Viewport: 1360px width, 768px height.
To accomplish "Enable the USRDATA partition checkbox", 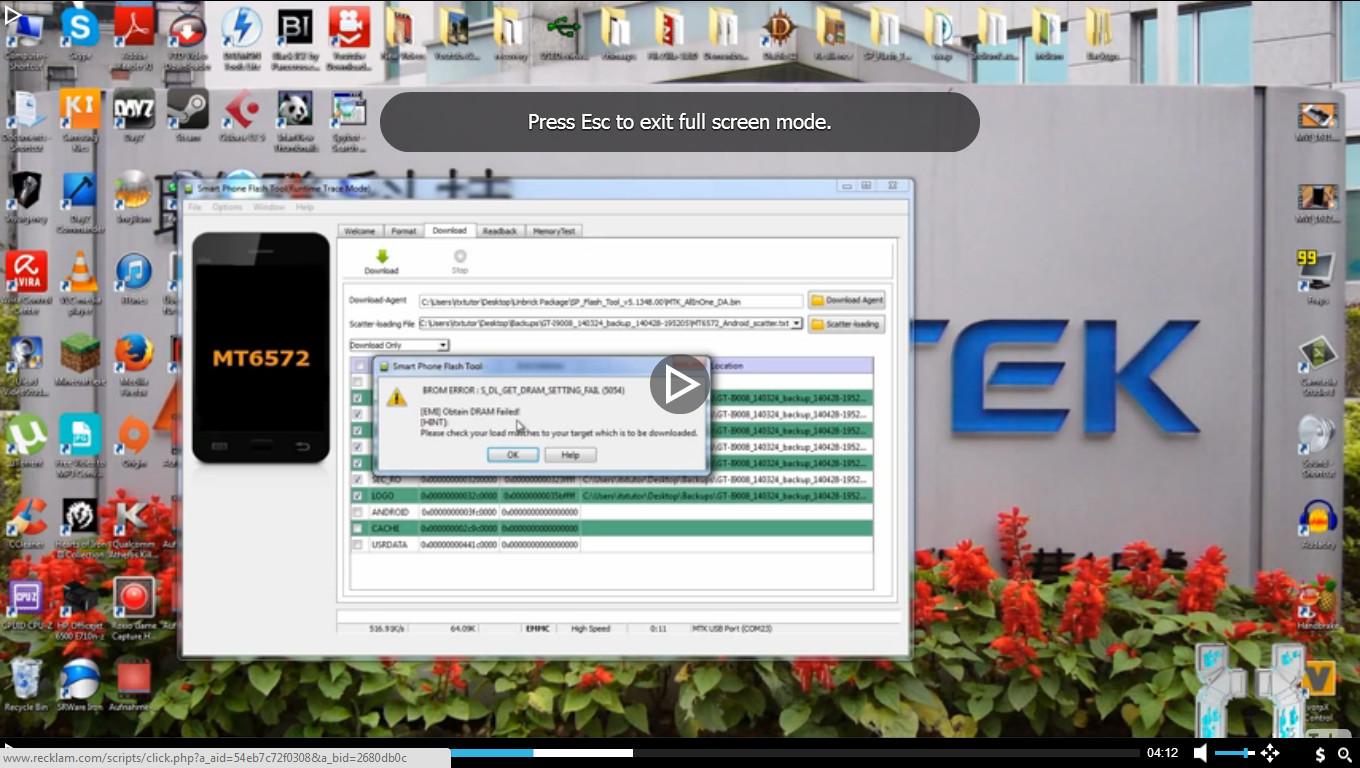I will [357, 545].
